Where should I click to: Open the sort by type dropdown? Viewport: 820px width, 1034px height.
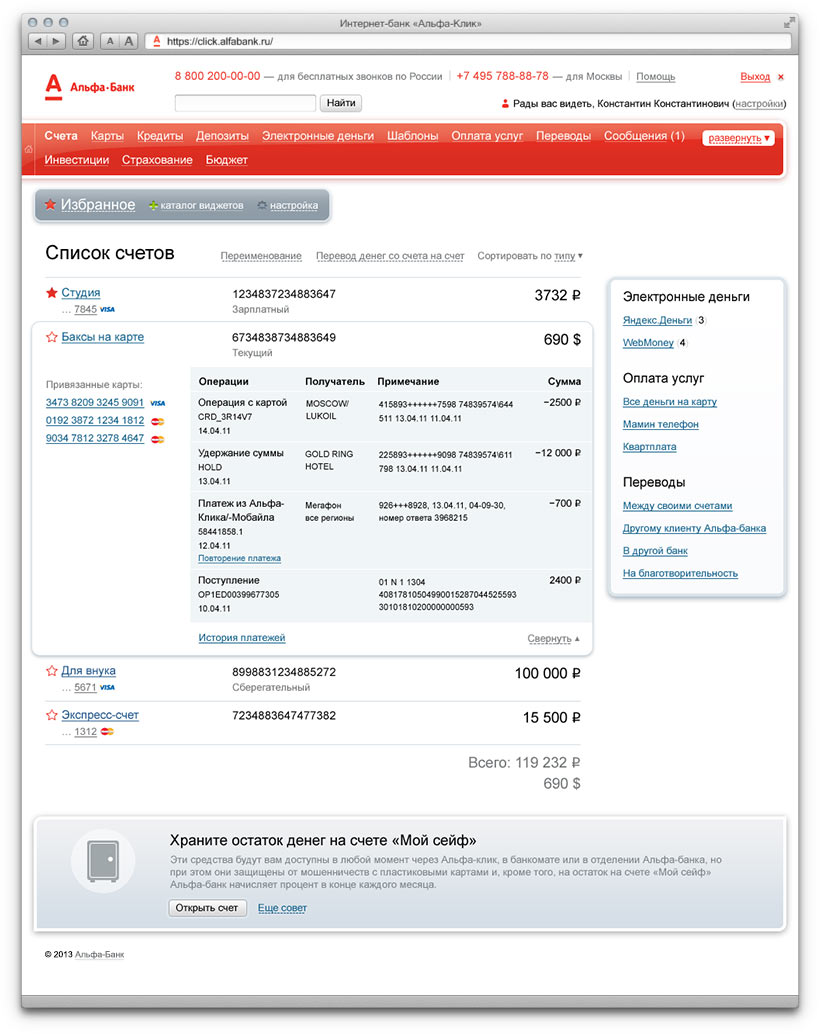tap(566, 256)
